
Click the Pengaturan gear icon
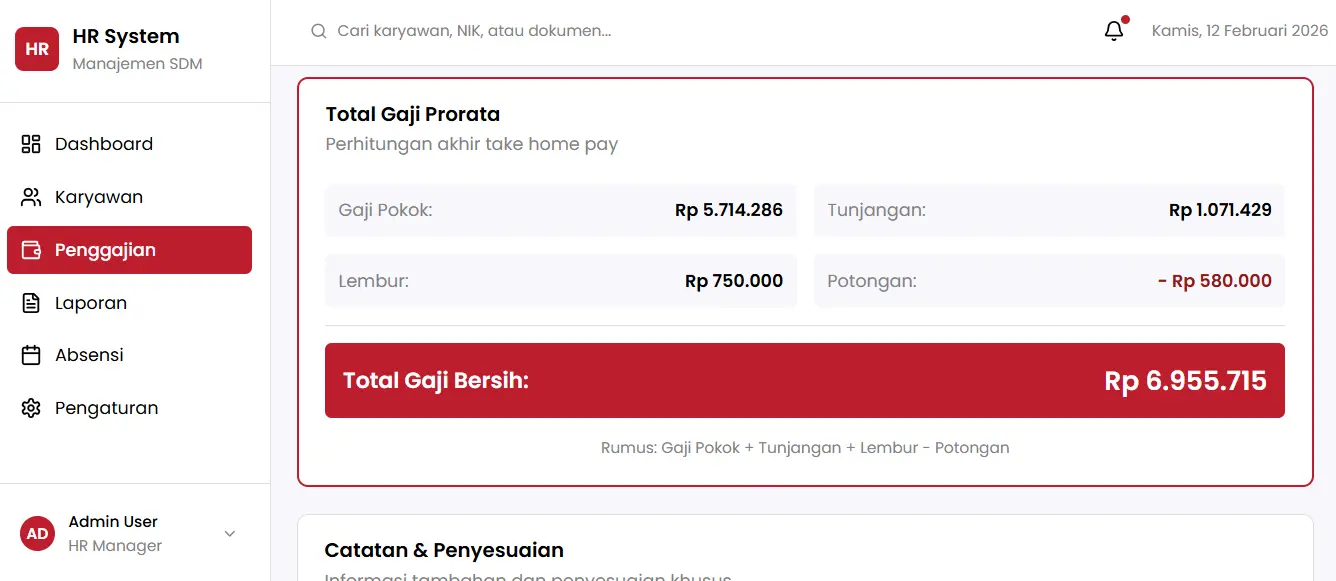(31, 408)
